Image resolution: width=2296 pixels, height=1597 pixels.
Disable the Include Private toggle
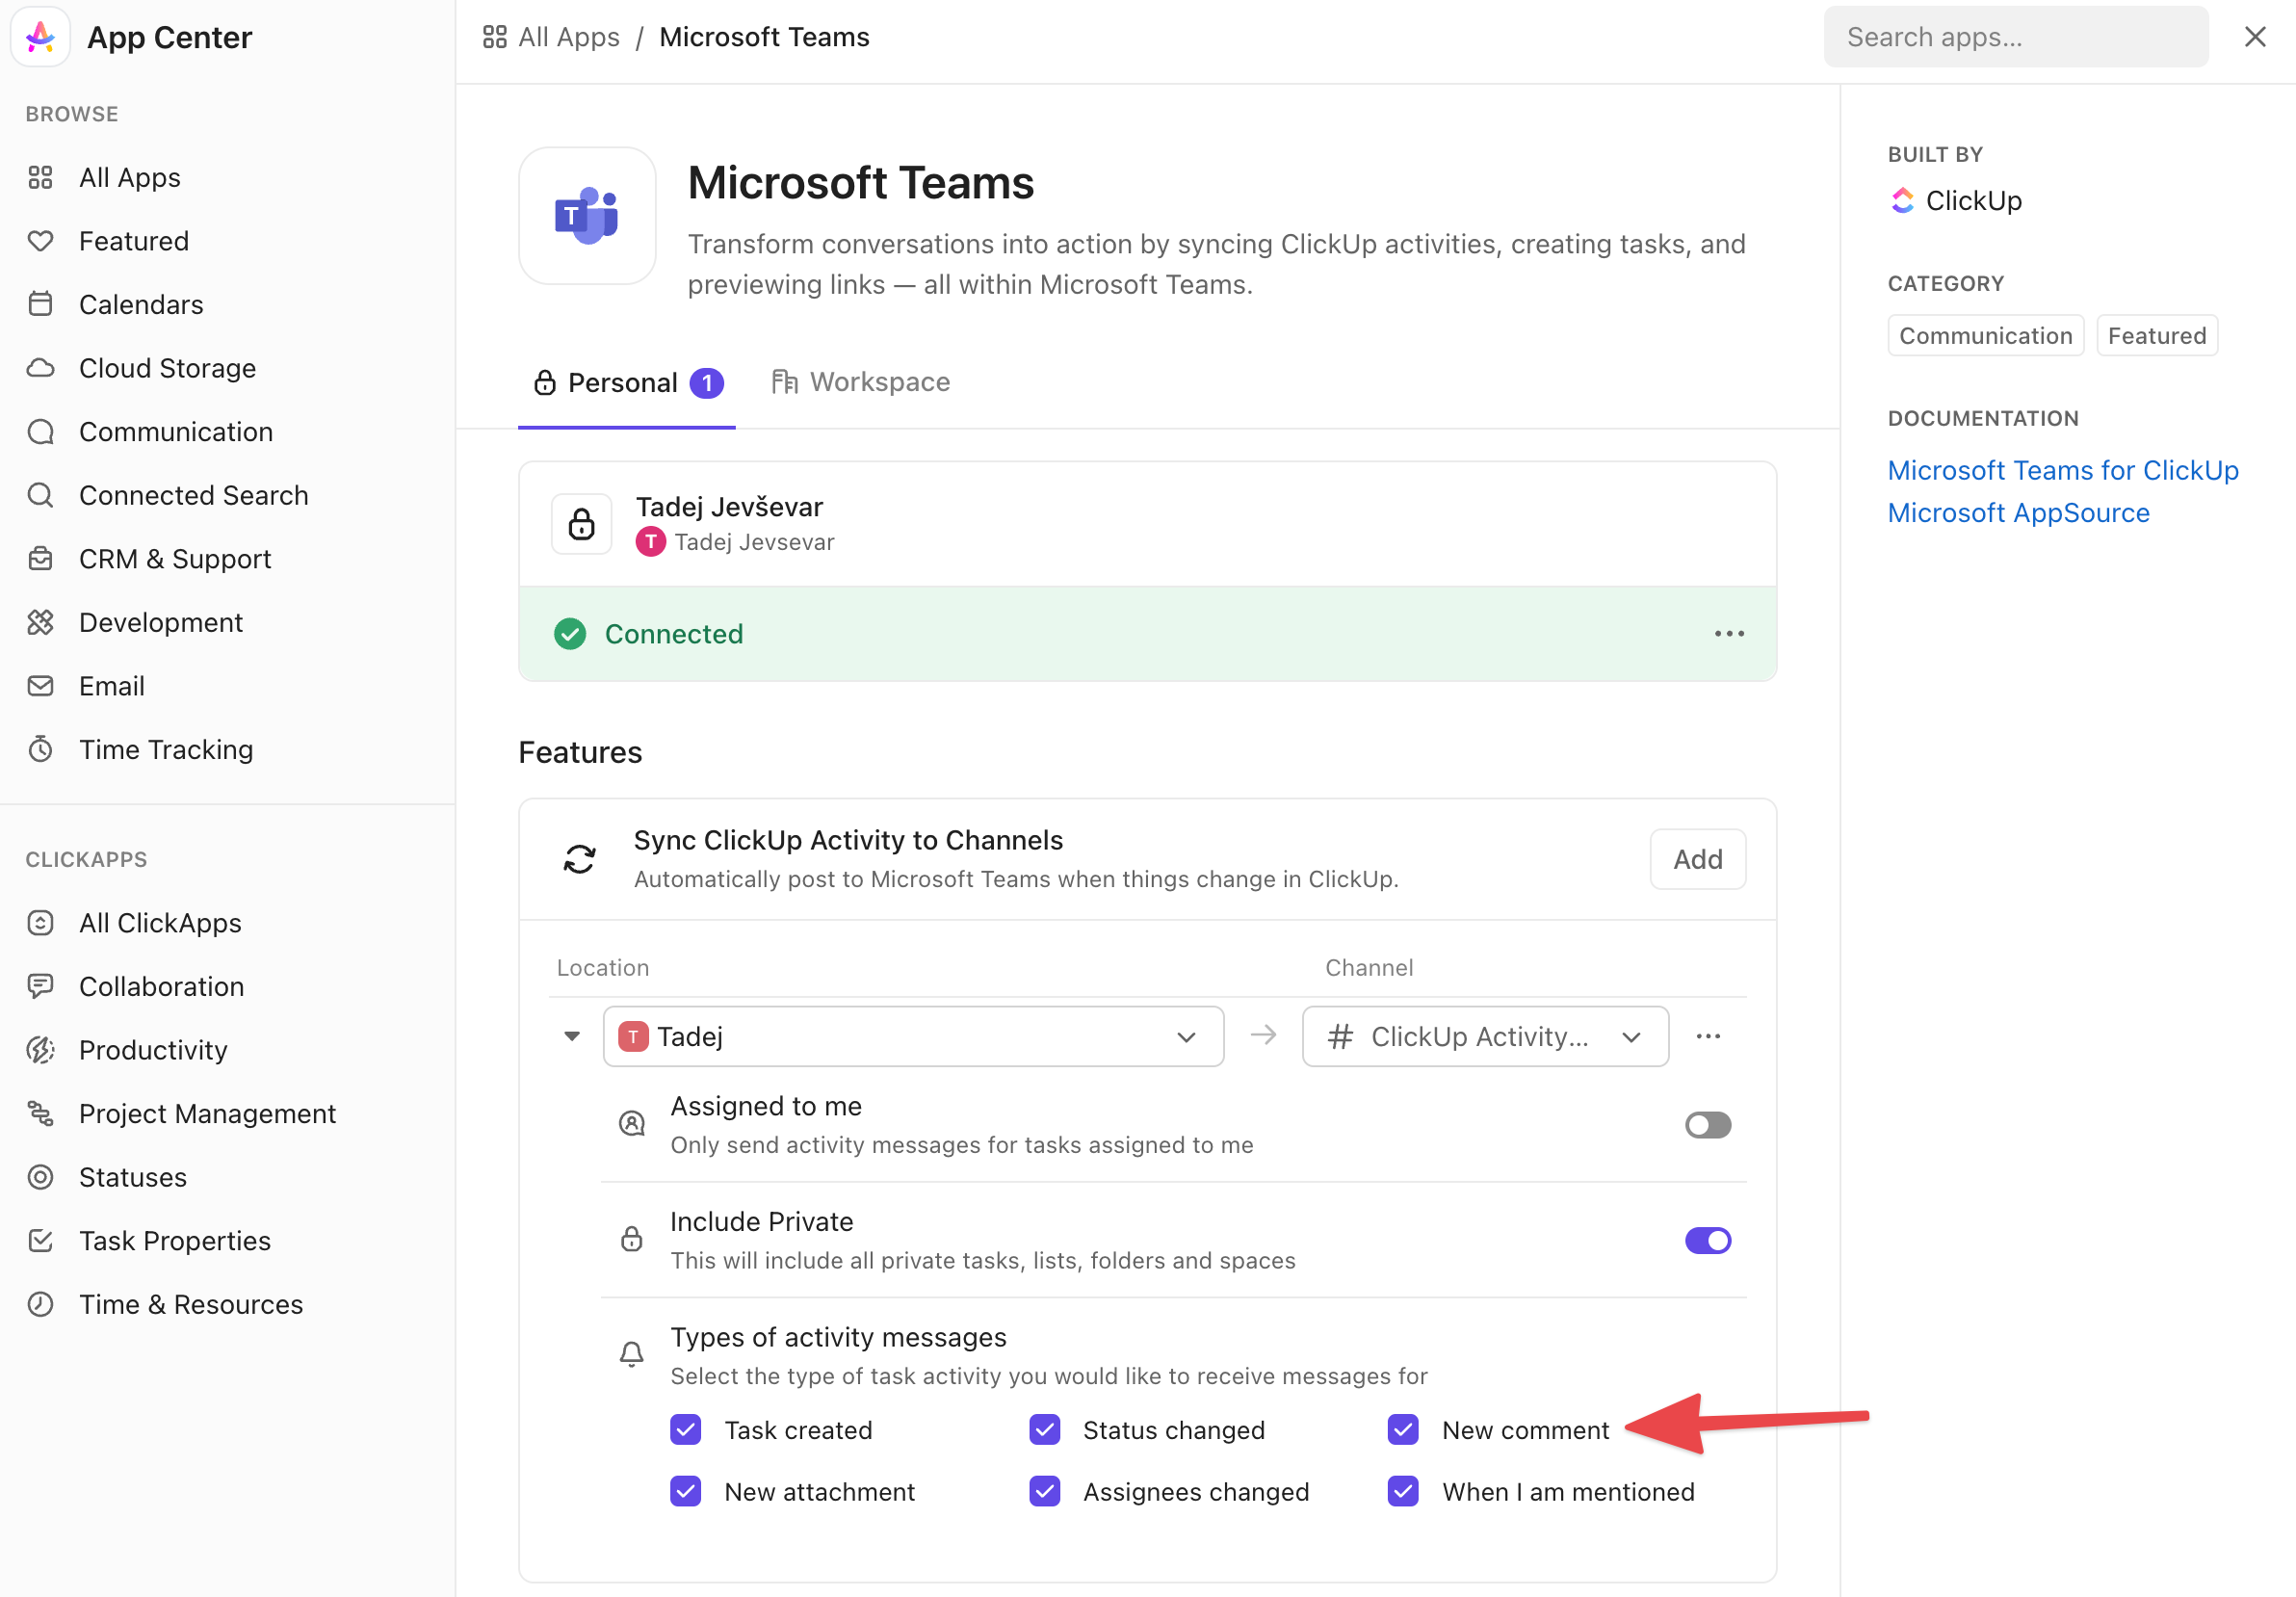point(1707,1241)
